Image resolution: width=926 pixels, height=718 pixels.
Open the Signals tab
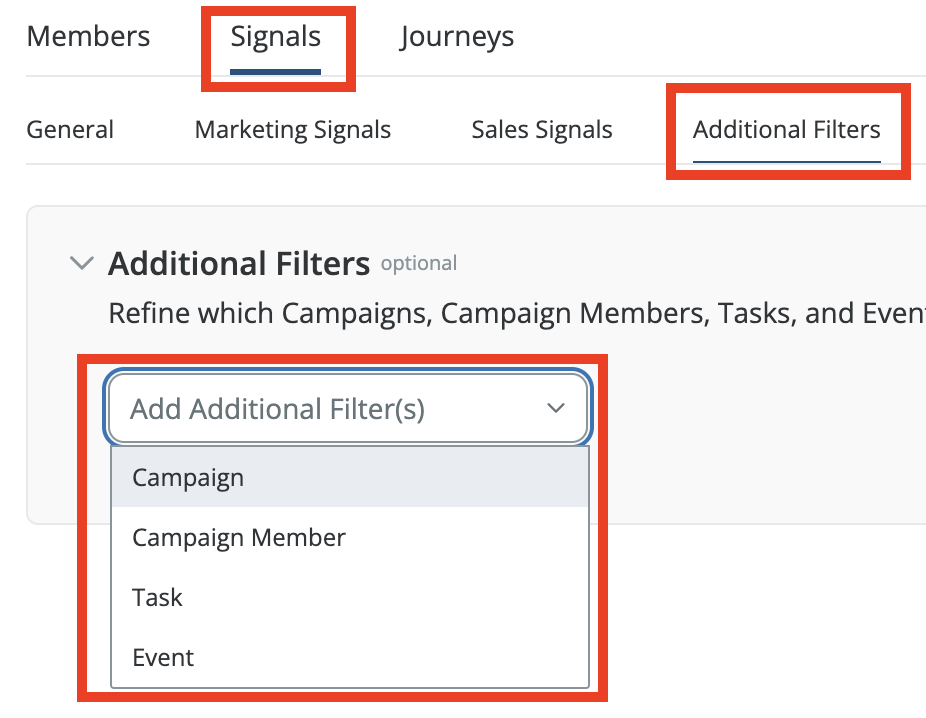[x=276, y=38]
